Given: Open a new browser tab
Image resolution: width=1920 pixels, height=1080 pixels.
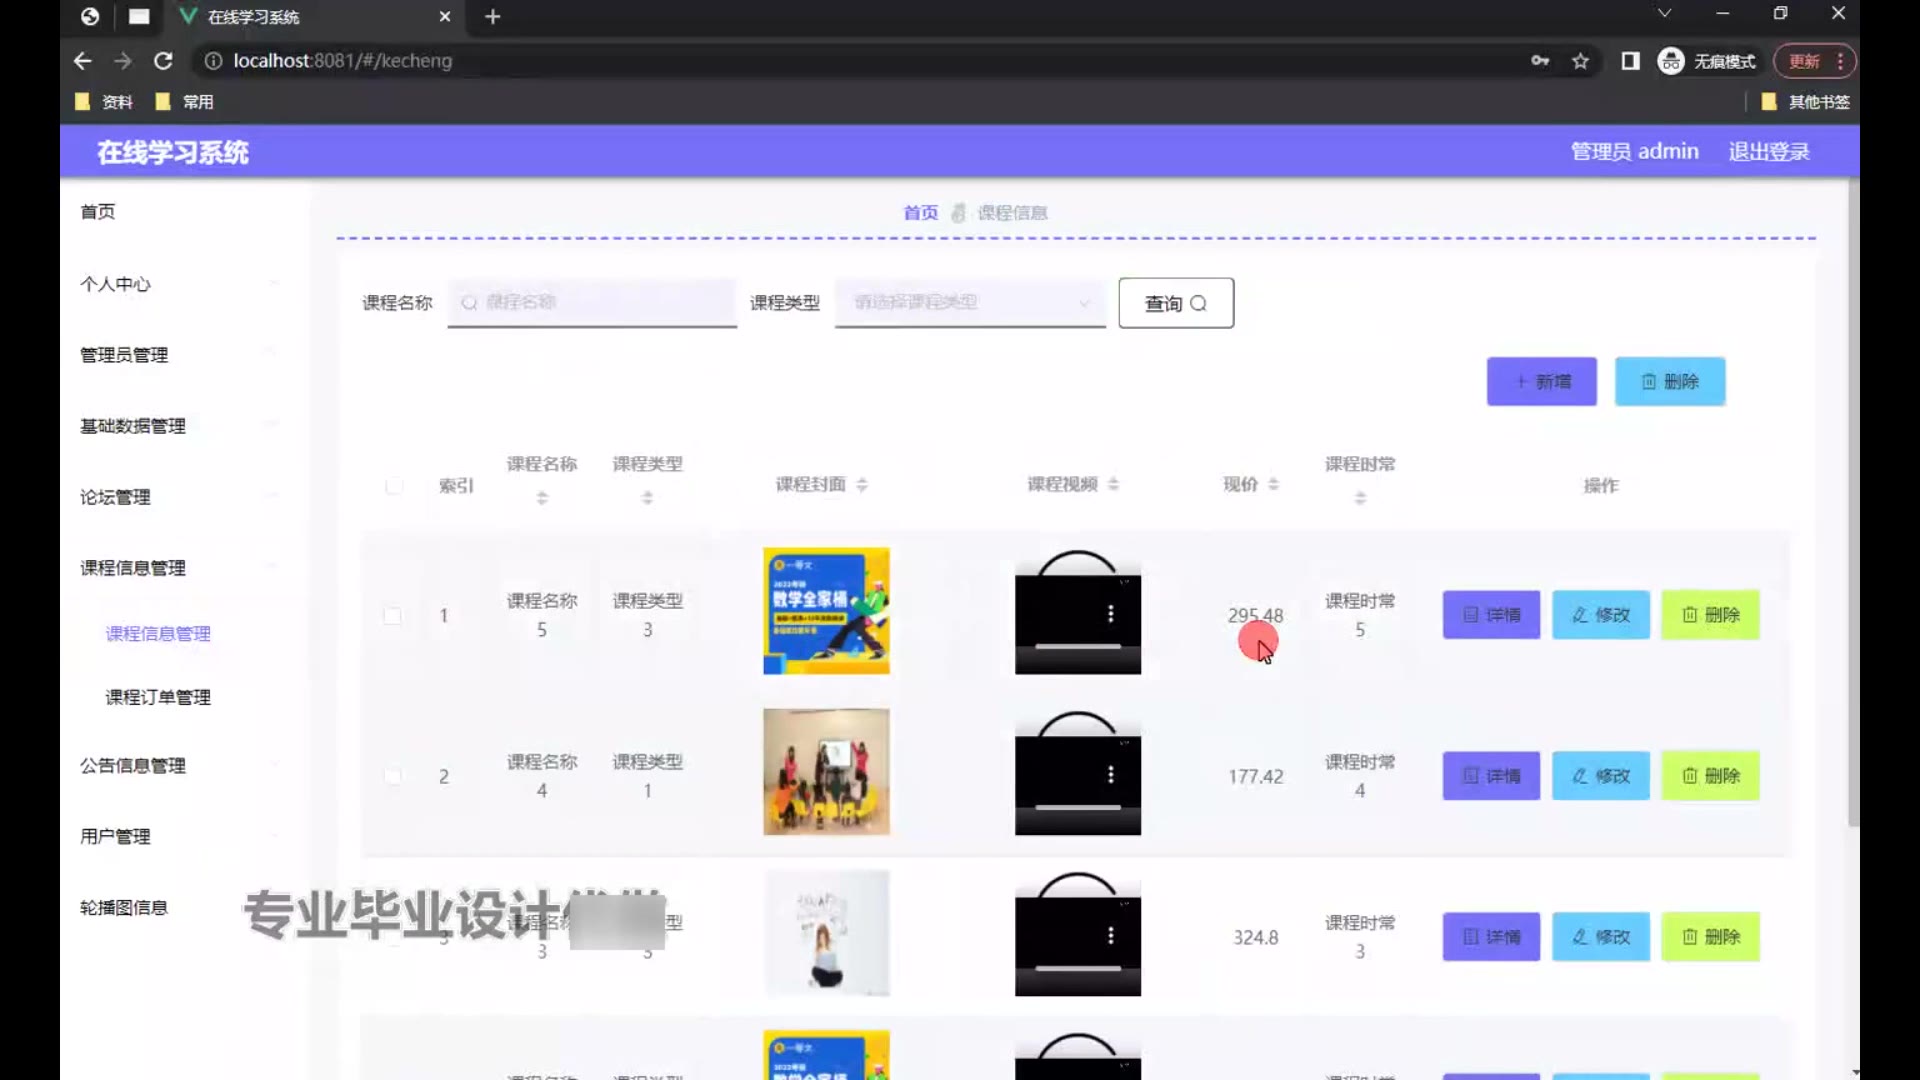Looking at the screenshot, I should (492, 17).
